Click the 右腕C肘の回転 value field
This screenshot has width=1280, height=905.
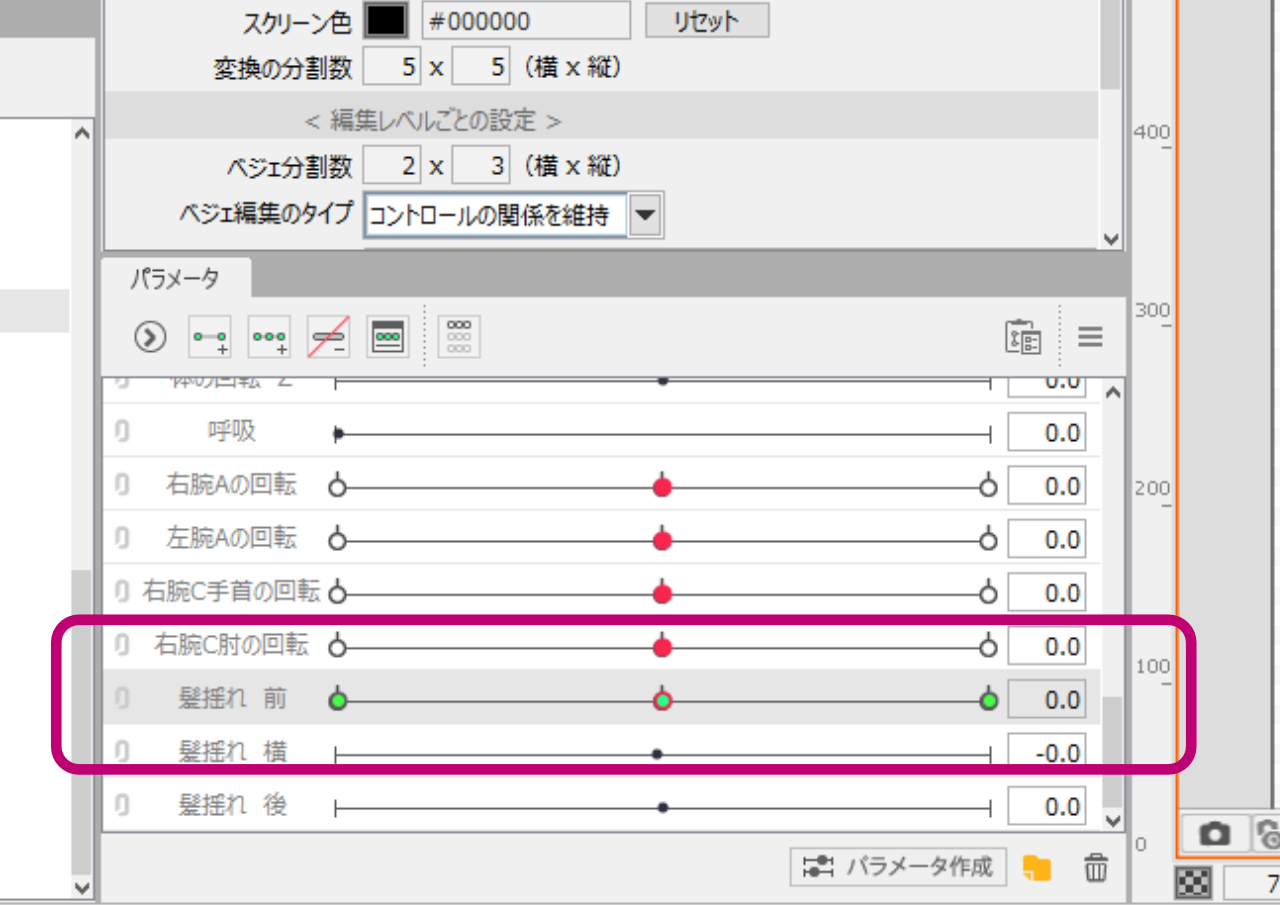click(1047, 647)
